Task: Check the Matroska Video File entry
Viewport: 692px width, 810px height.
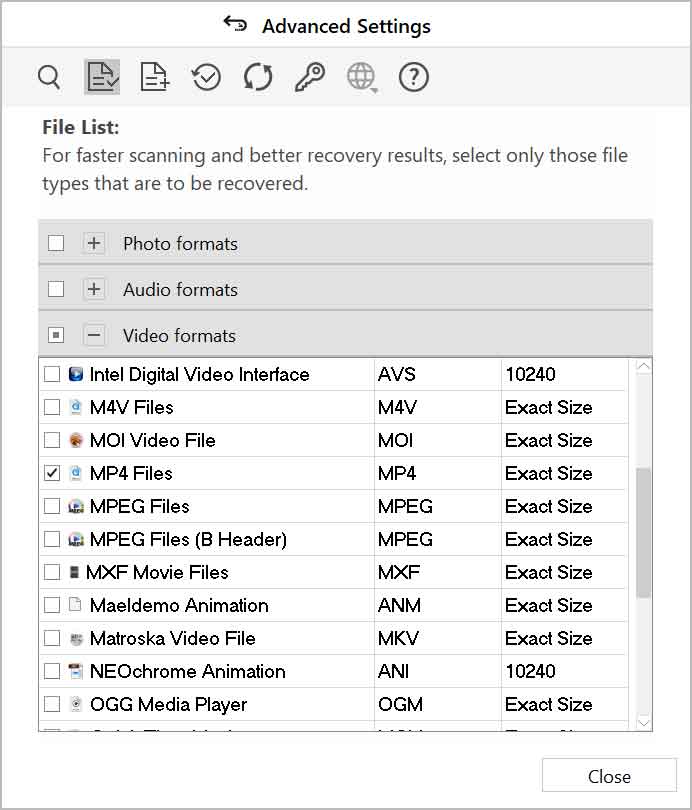Action: tap(51, 638)
